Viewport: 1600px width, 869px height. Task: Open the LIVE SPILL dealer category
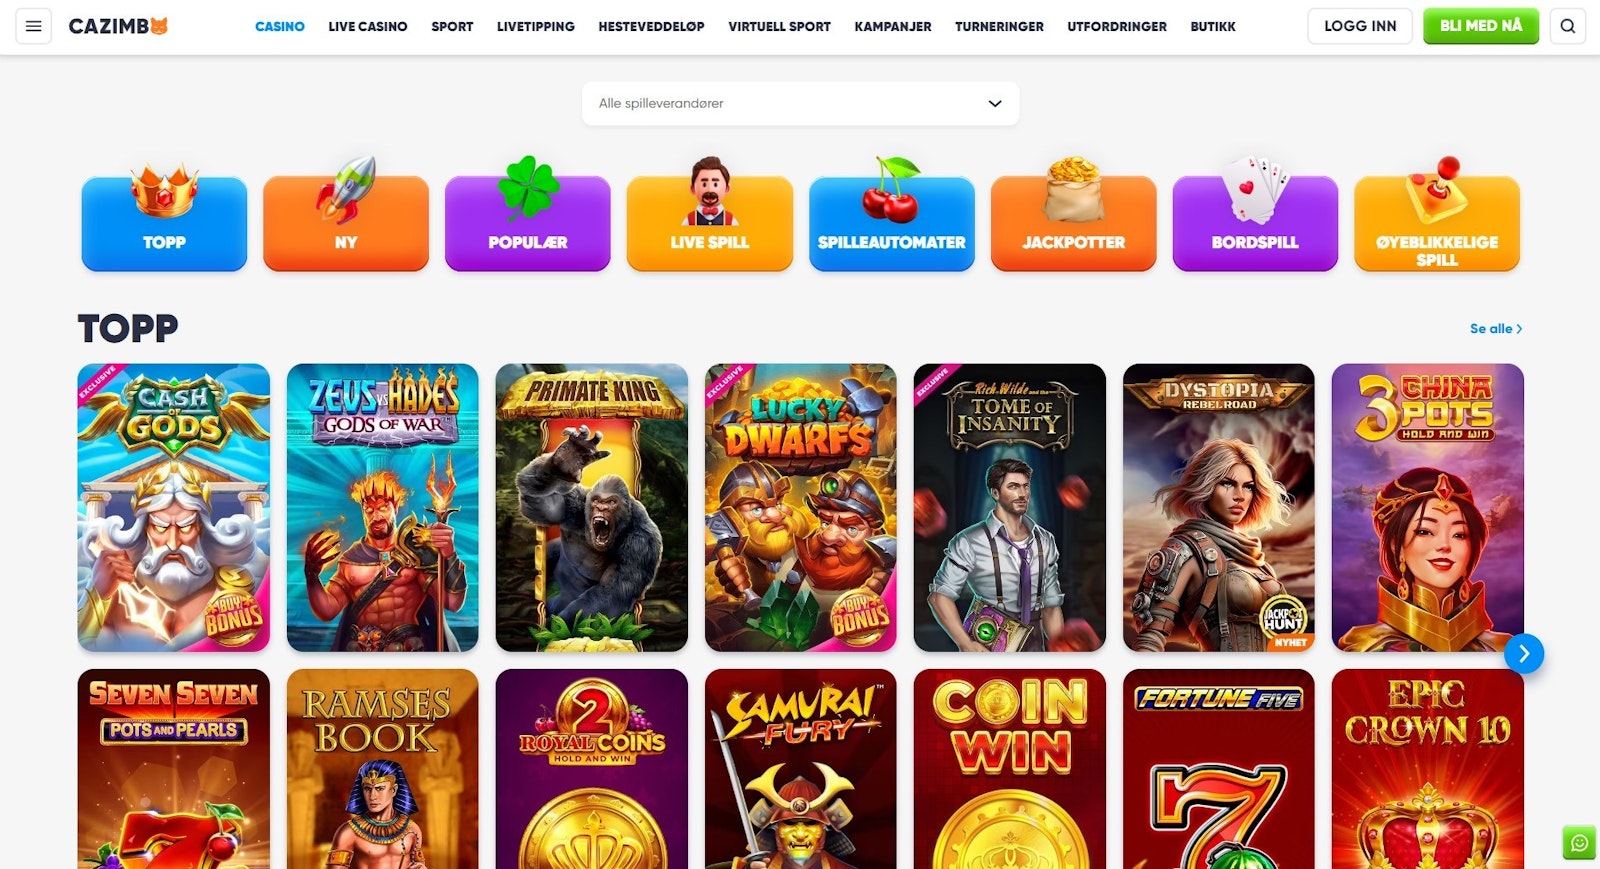pos(710,223)
